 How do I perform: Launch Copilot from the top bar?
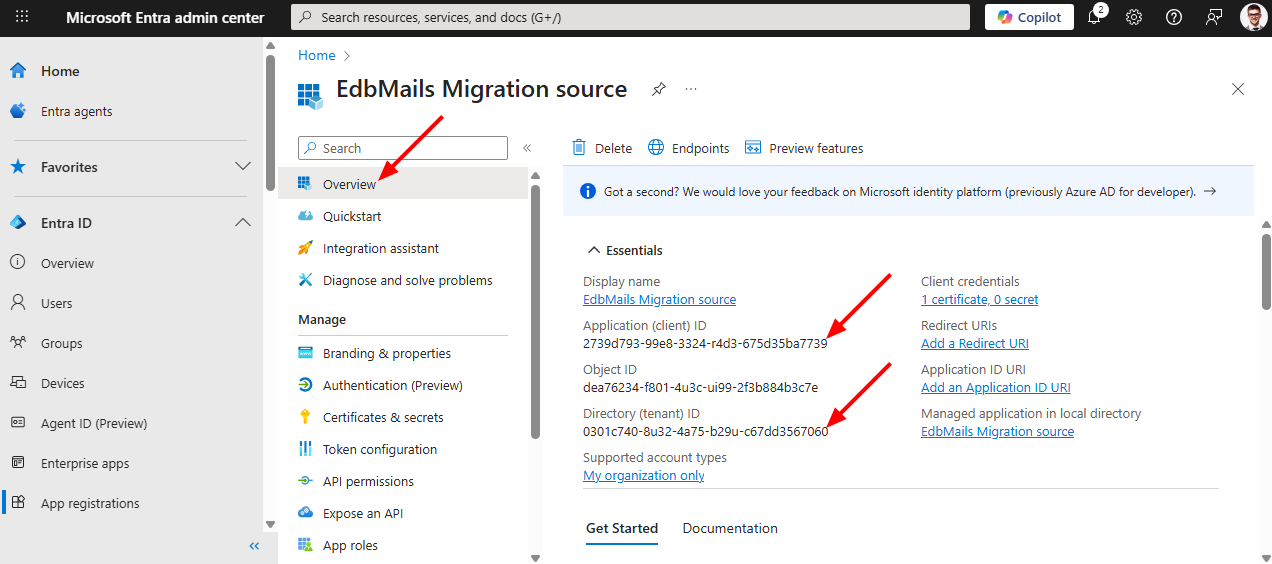tap(1029, 17)
